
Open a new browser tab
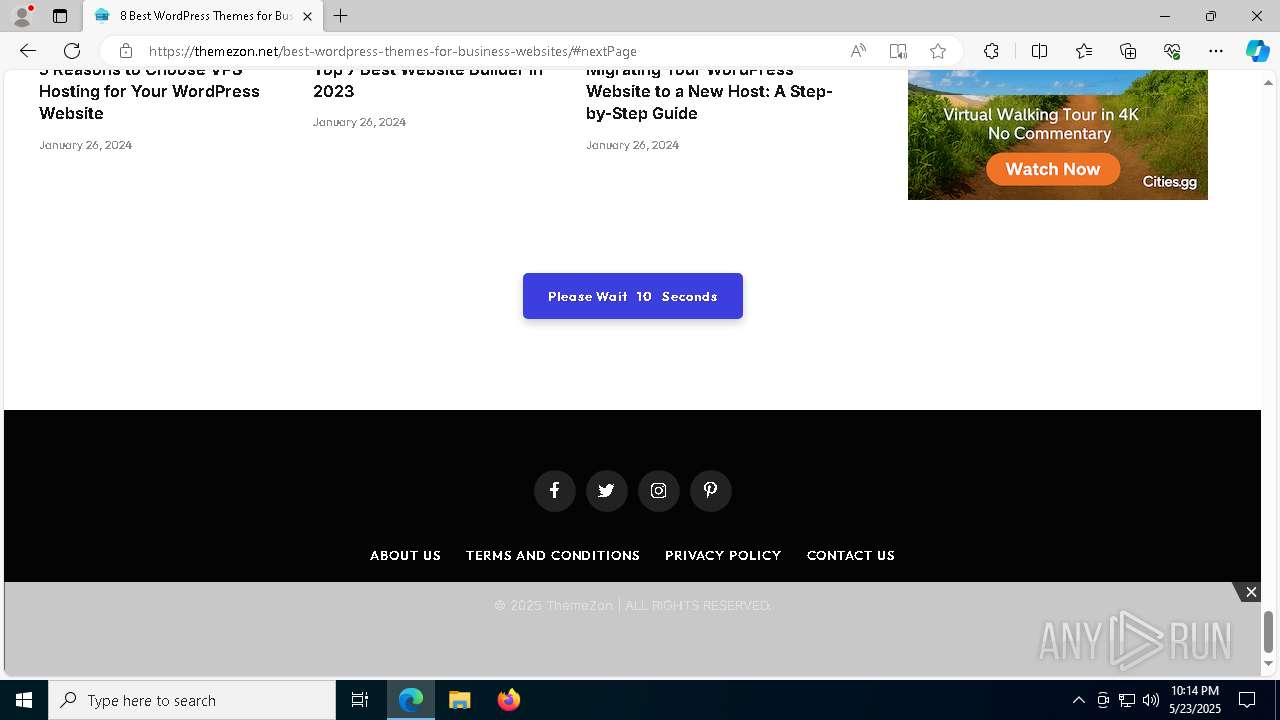click(341, 16)
